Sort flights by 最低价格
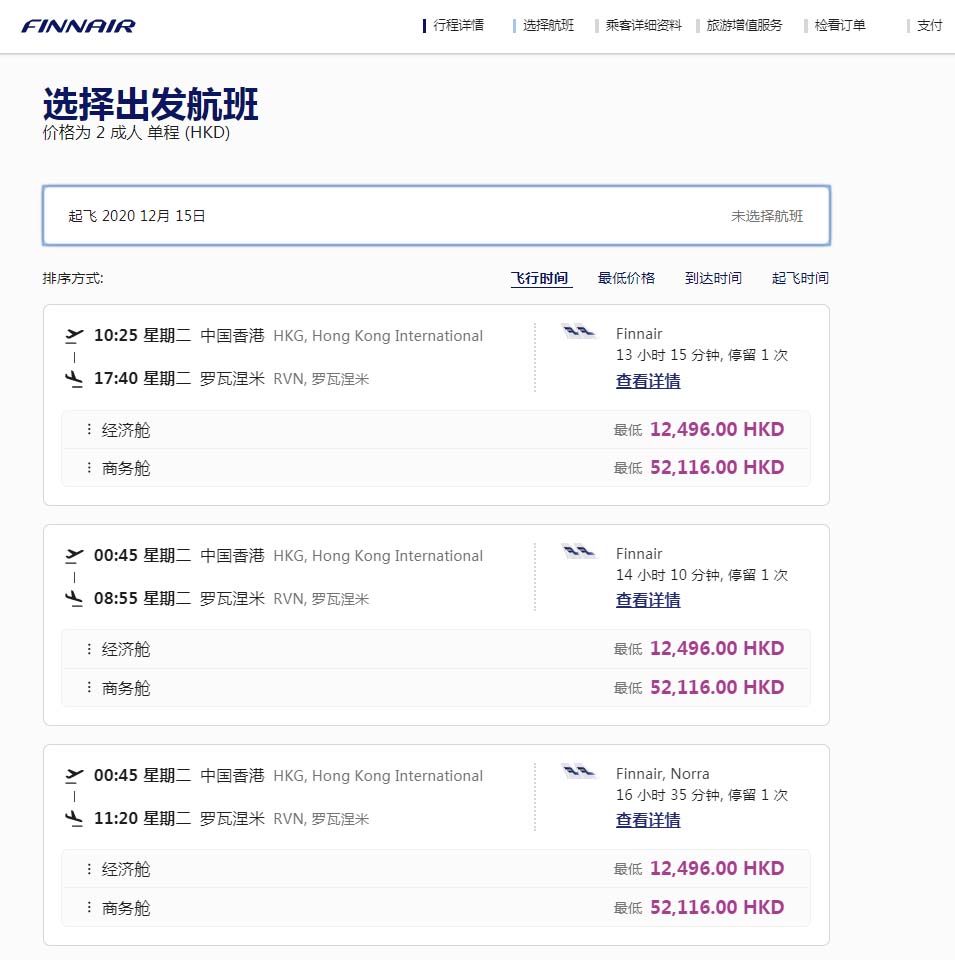This screenshot has width=955, height=960. 626,278
